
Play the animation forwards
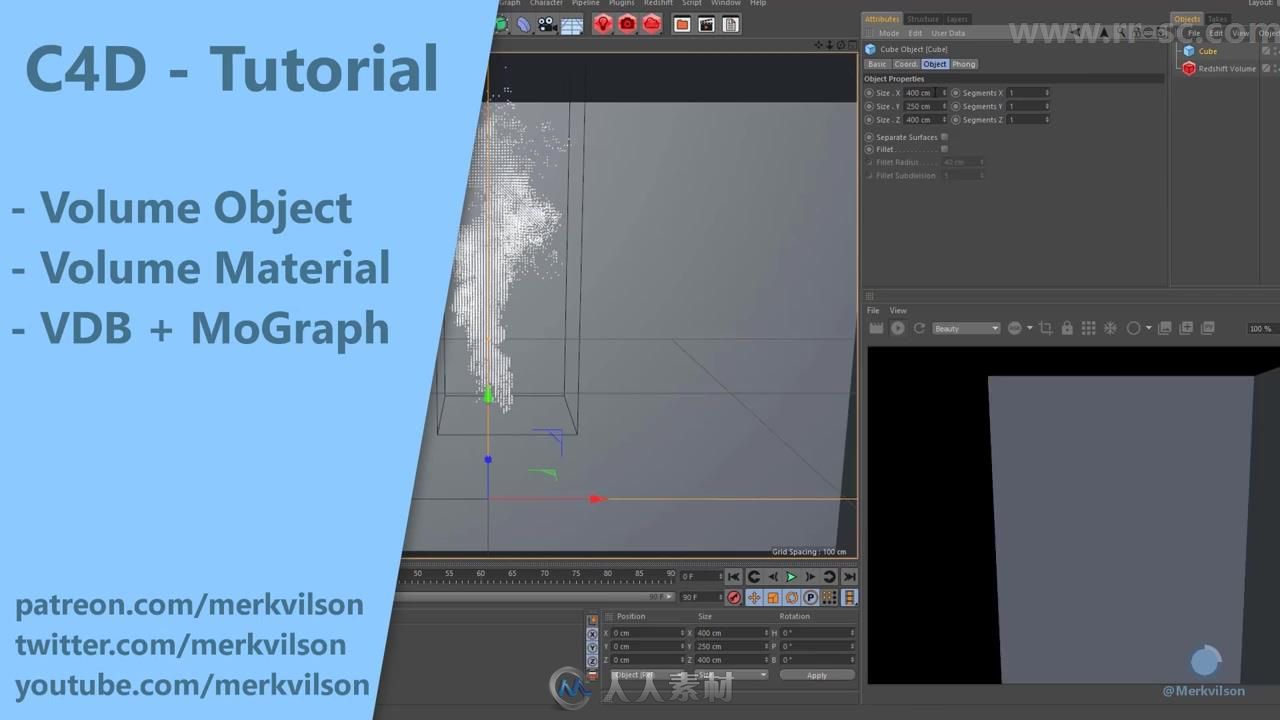(791, 577)
